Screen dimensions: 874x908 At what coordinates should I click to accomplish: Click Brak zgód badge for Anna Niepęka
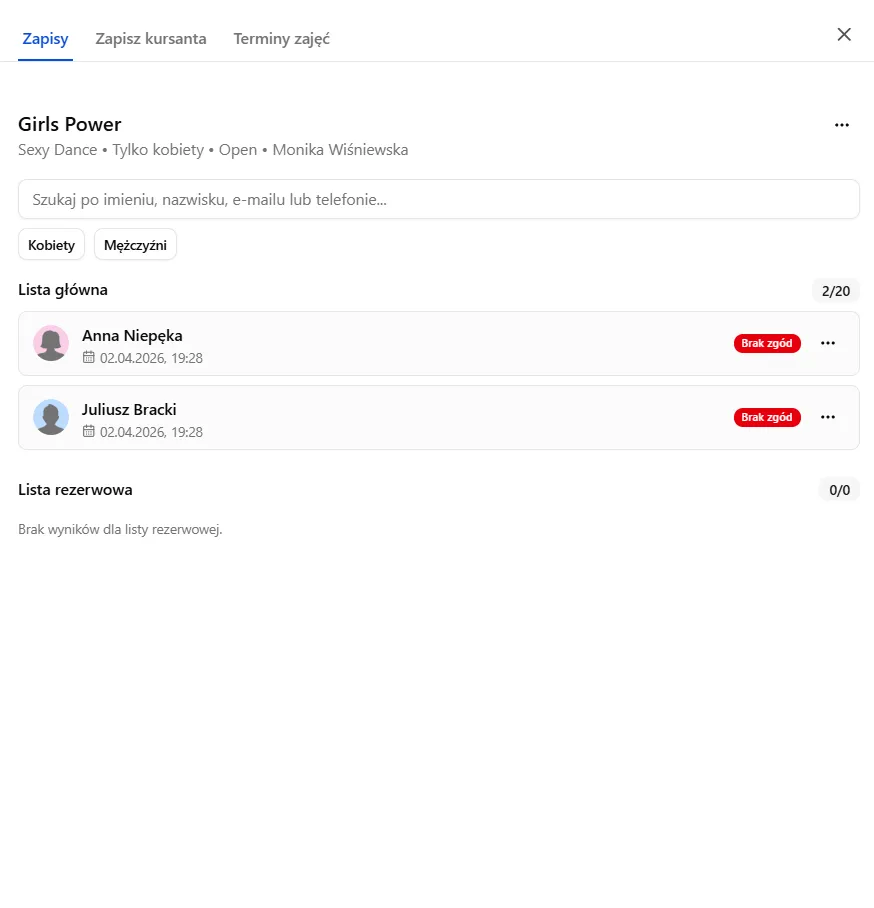[767, 343]
